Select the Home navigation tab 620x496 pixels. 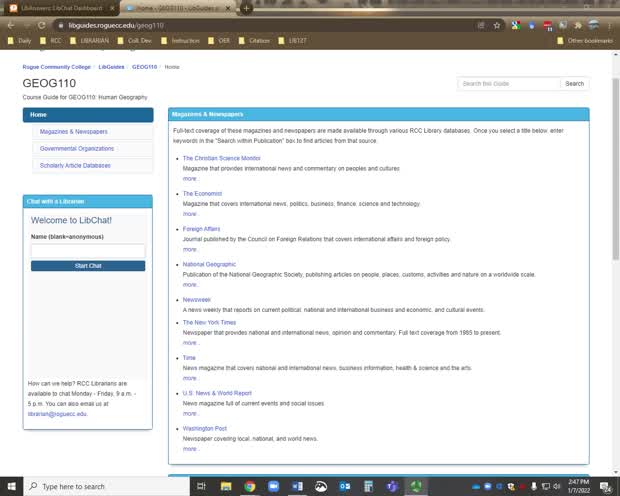[x=88, y=115]
